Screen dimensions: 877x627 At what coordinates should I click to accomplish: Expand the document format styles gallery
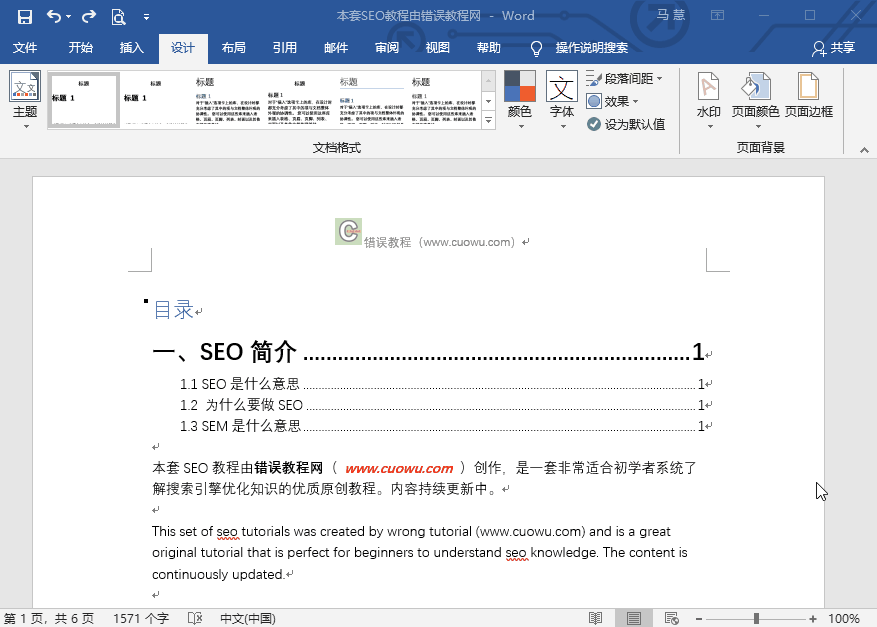488,120
